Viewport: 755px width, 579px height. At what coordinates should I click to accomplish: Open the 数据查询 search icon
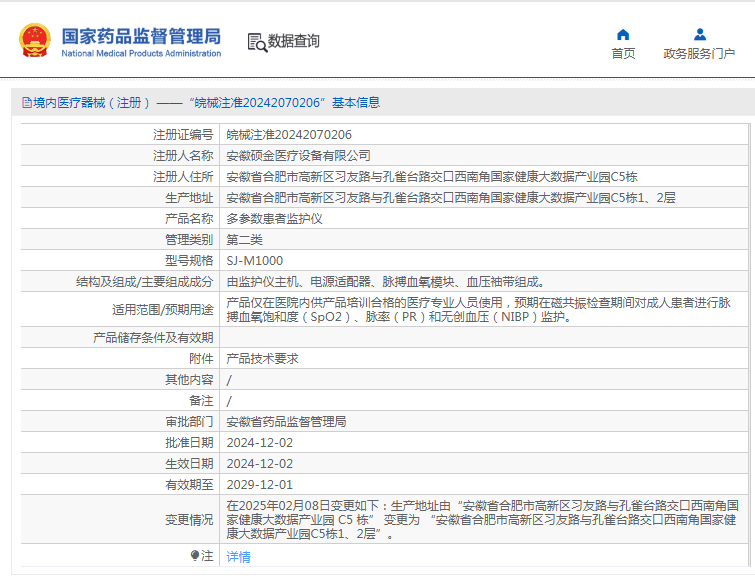[257, 42]
